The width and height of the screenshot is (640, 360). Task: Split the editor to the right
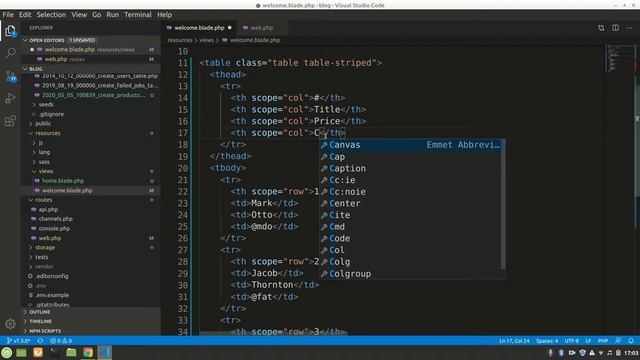[615, 28]
